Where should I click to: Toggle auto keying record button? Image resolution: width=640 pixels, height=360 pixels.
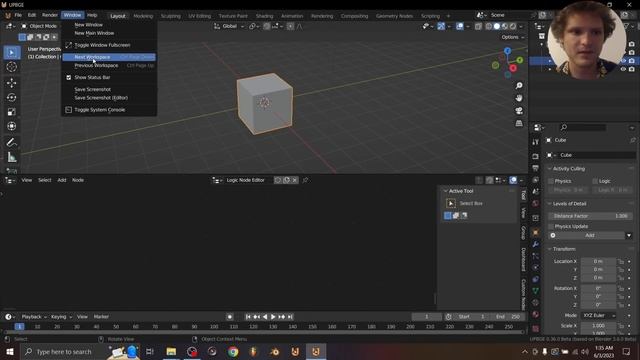coord(230,317)
